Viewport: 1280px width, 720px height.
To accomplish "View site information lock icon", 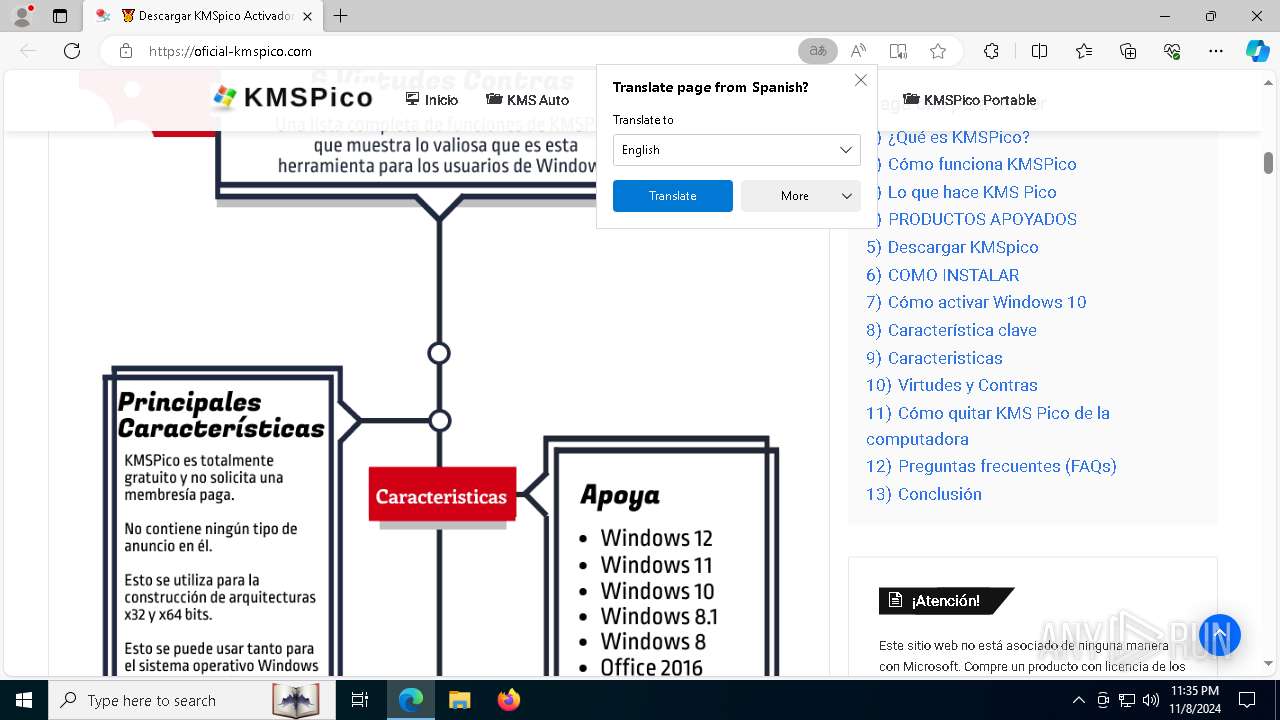I will click(x=125, y=51).
